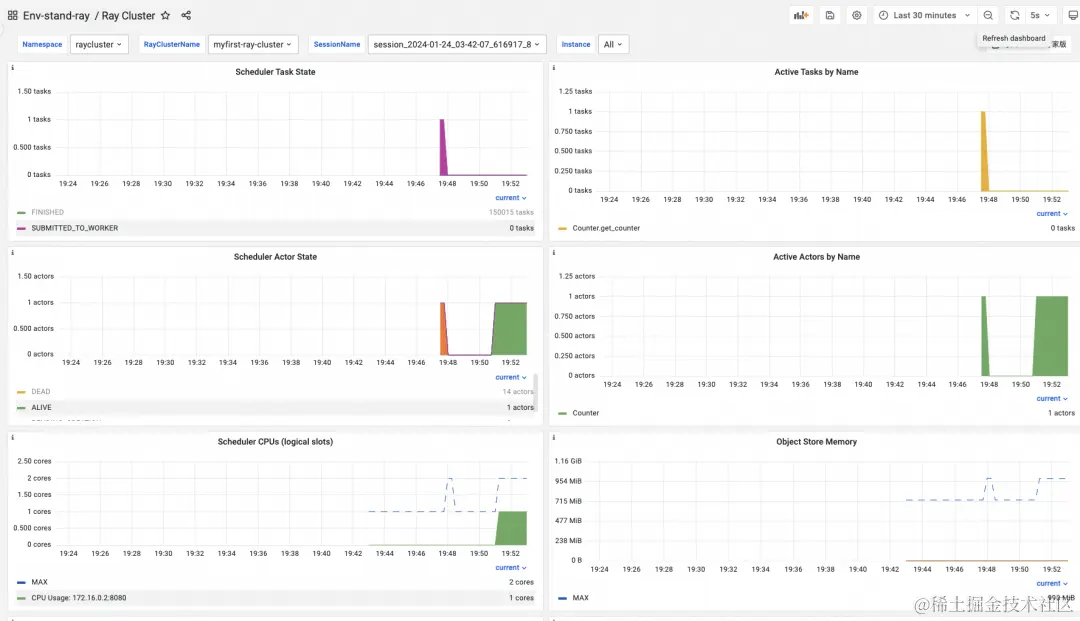
Task: Sort by current in Active Actors legend
Action: (1052, 399)
